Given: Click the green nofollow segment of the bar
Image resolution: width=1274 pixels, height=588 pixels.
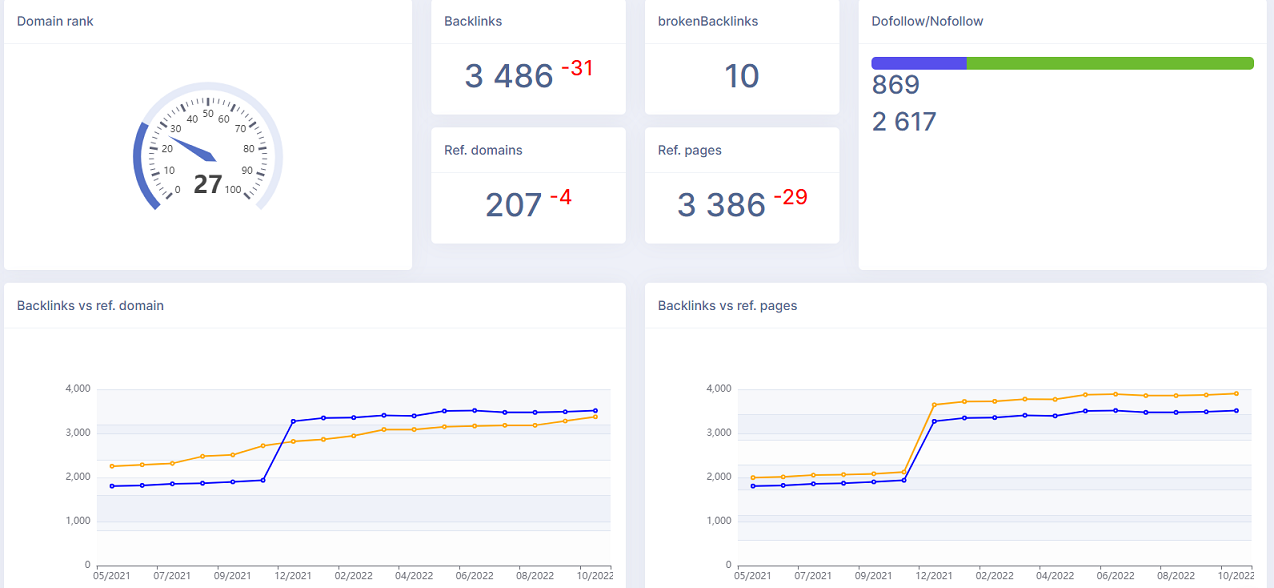Looking at the screenshot, I should pos(1110,63).
